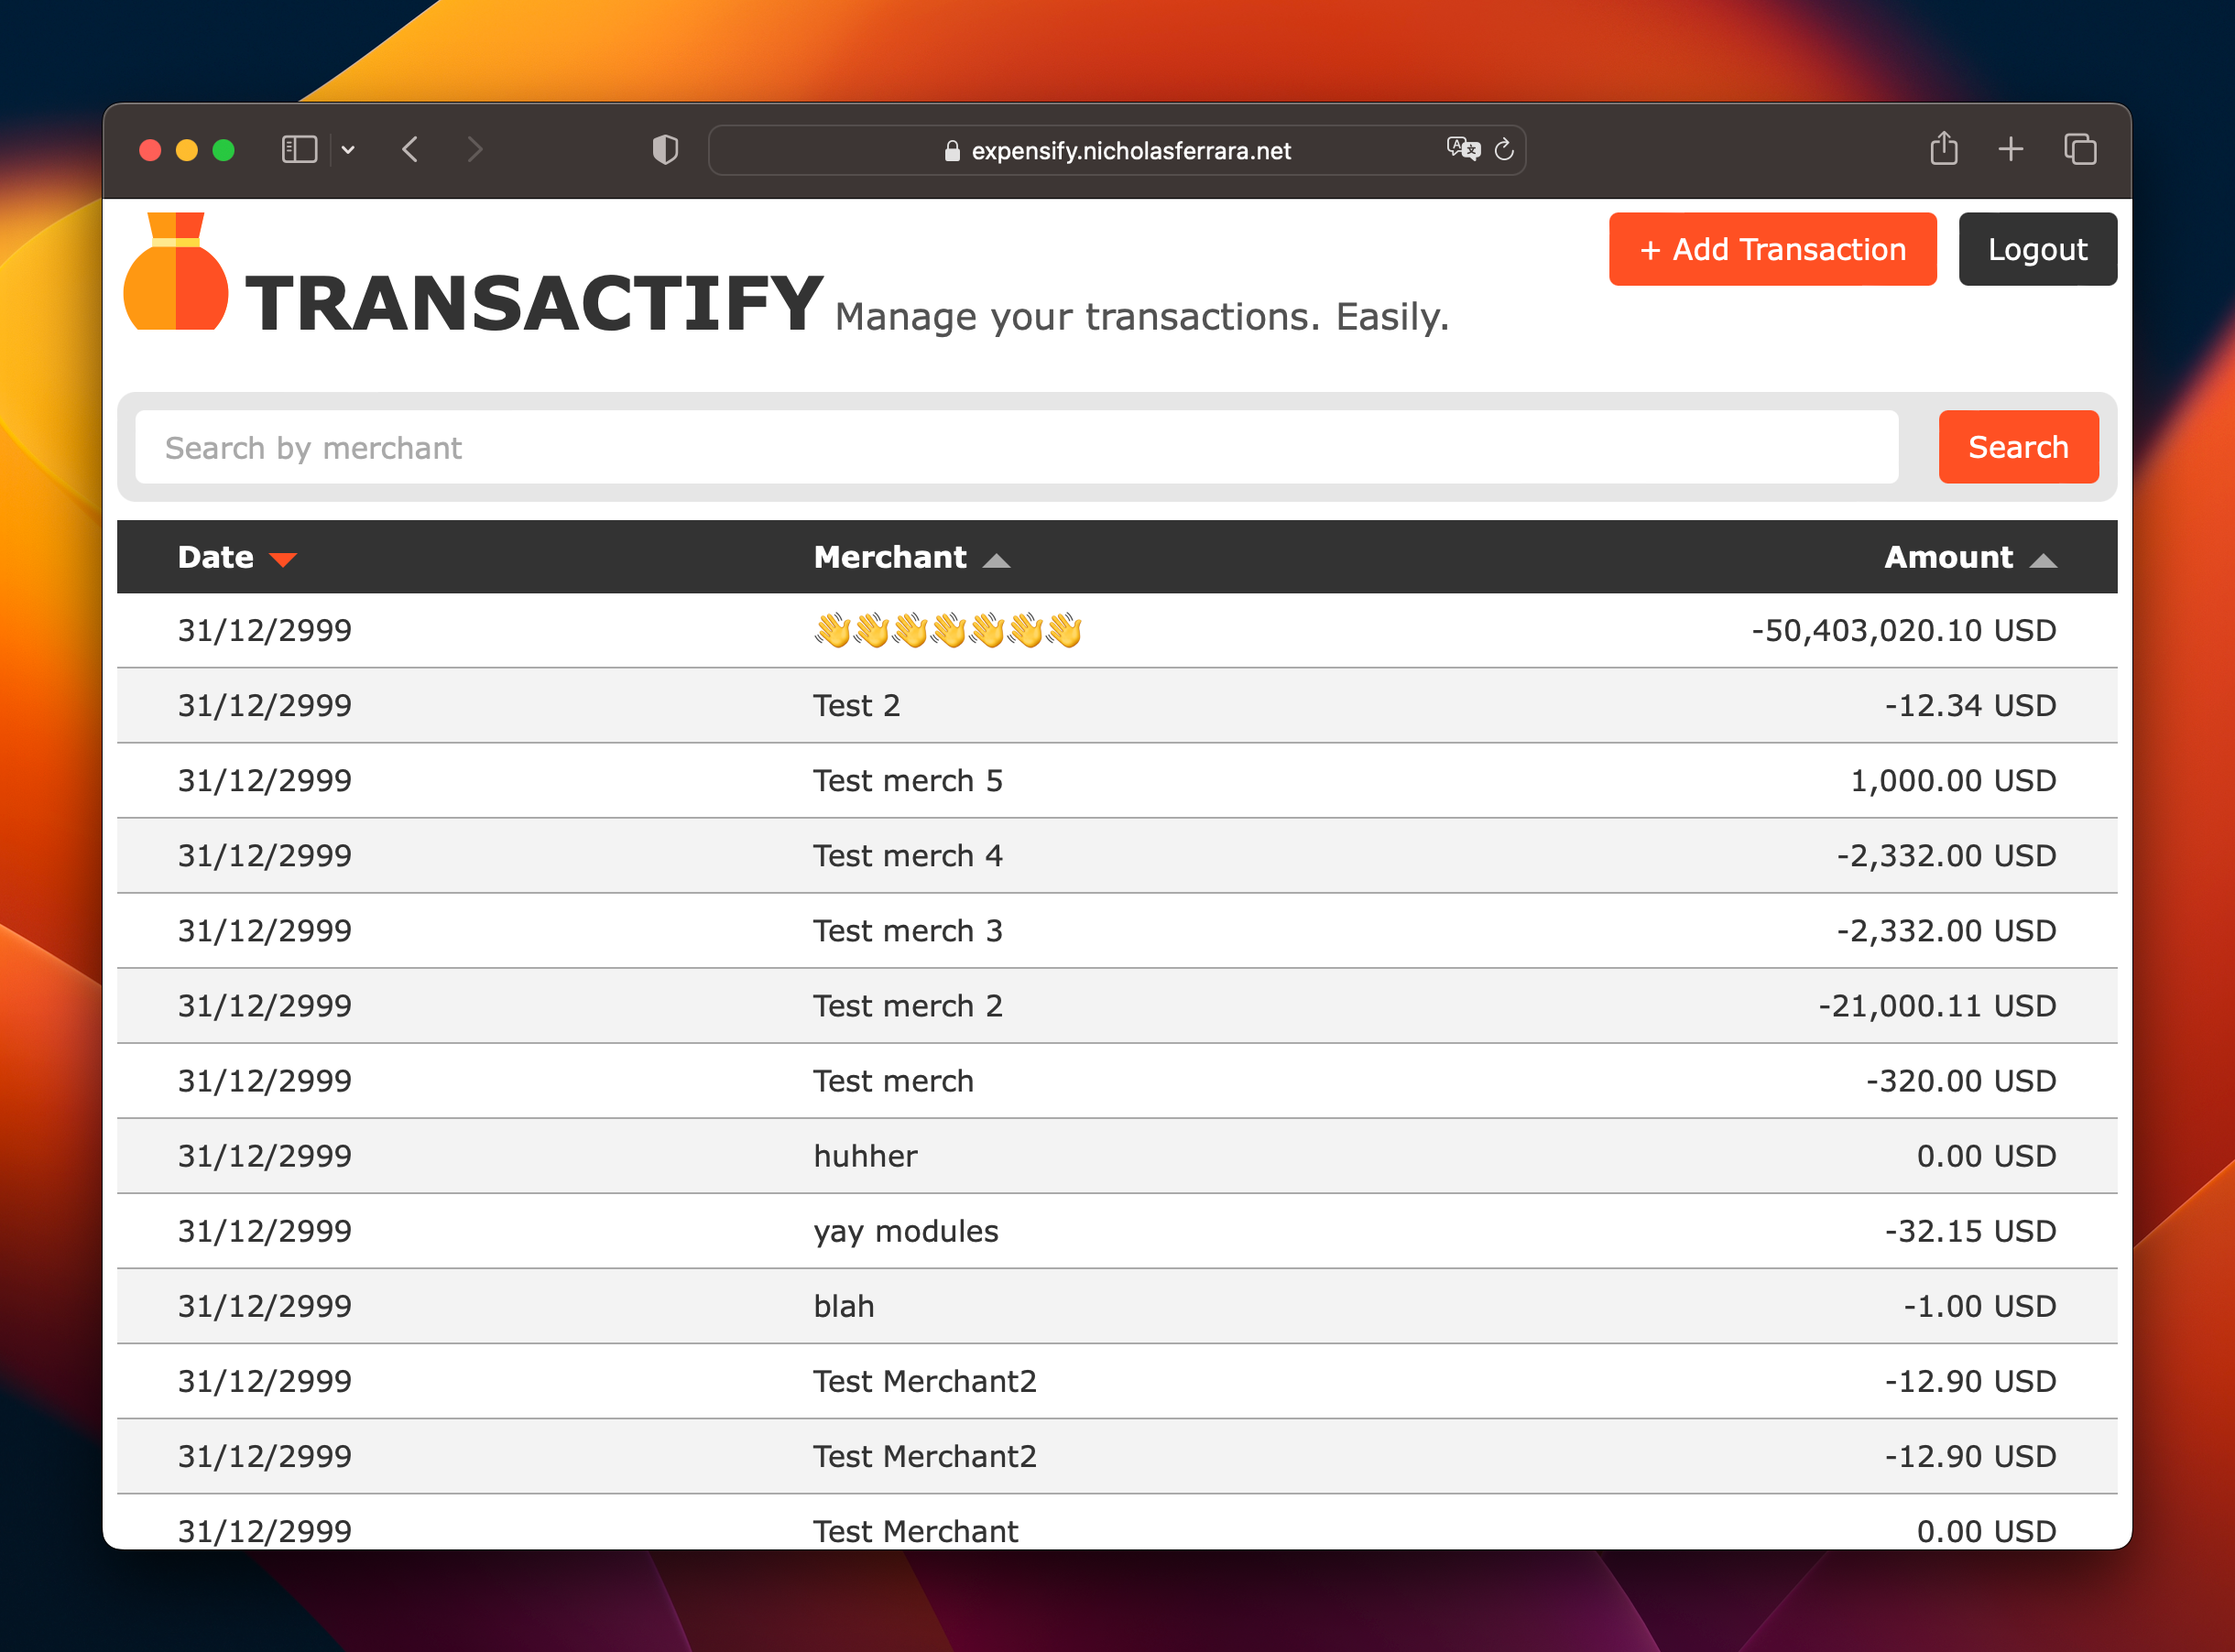Show tab overview icon
The image size is (2235, 1652).
click(x=2080, y=150)
